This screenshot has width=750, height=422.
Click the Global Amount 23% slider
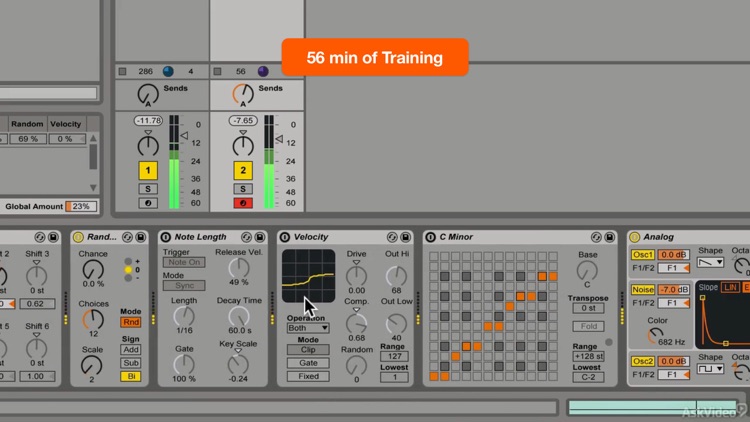click(x=81, y=206)
